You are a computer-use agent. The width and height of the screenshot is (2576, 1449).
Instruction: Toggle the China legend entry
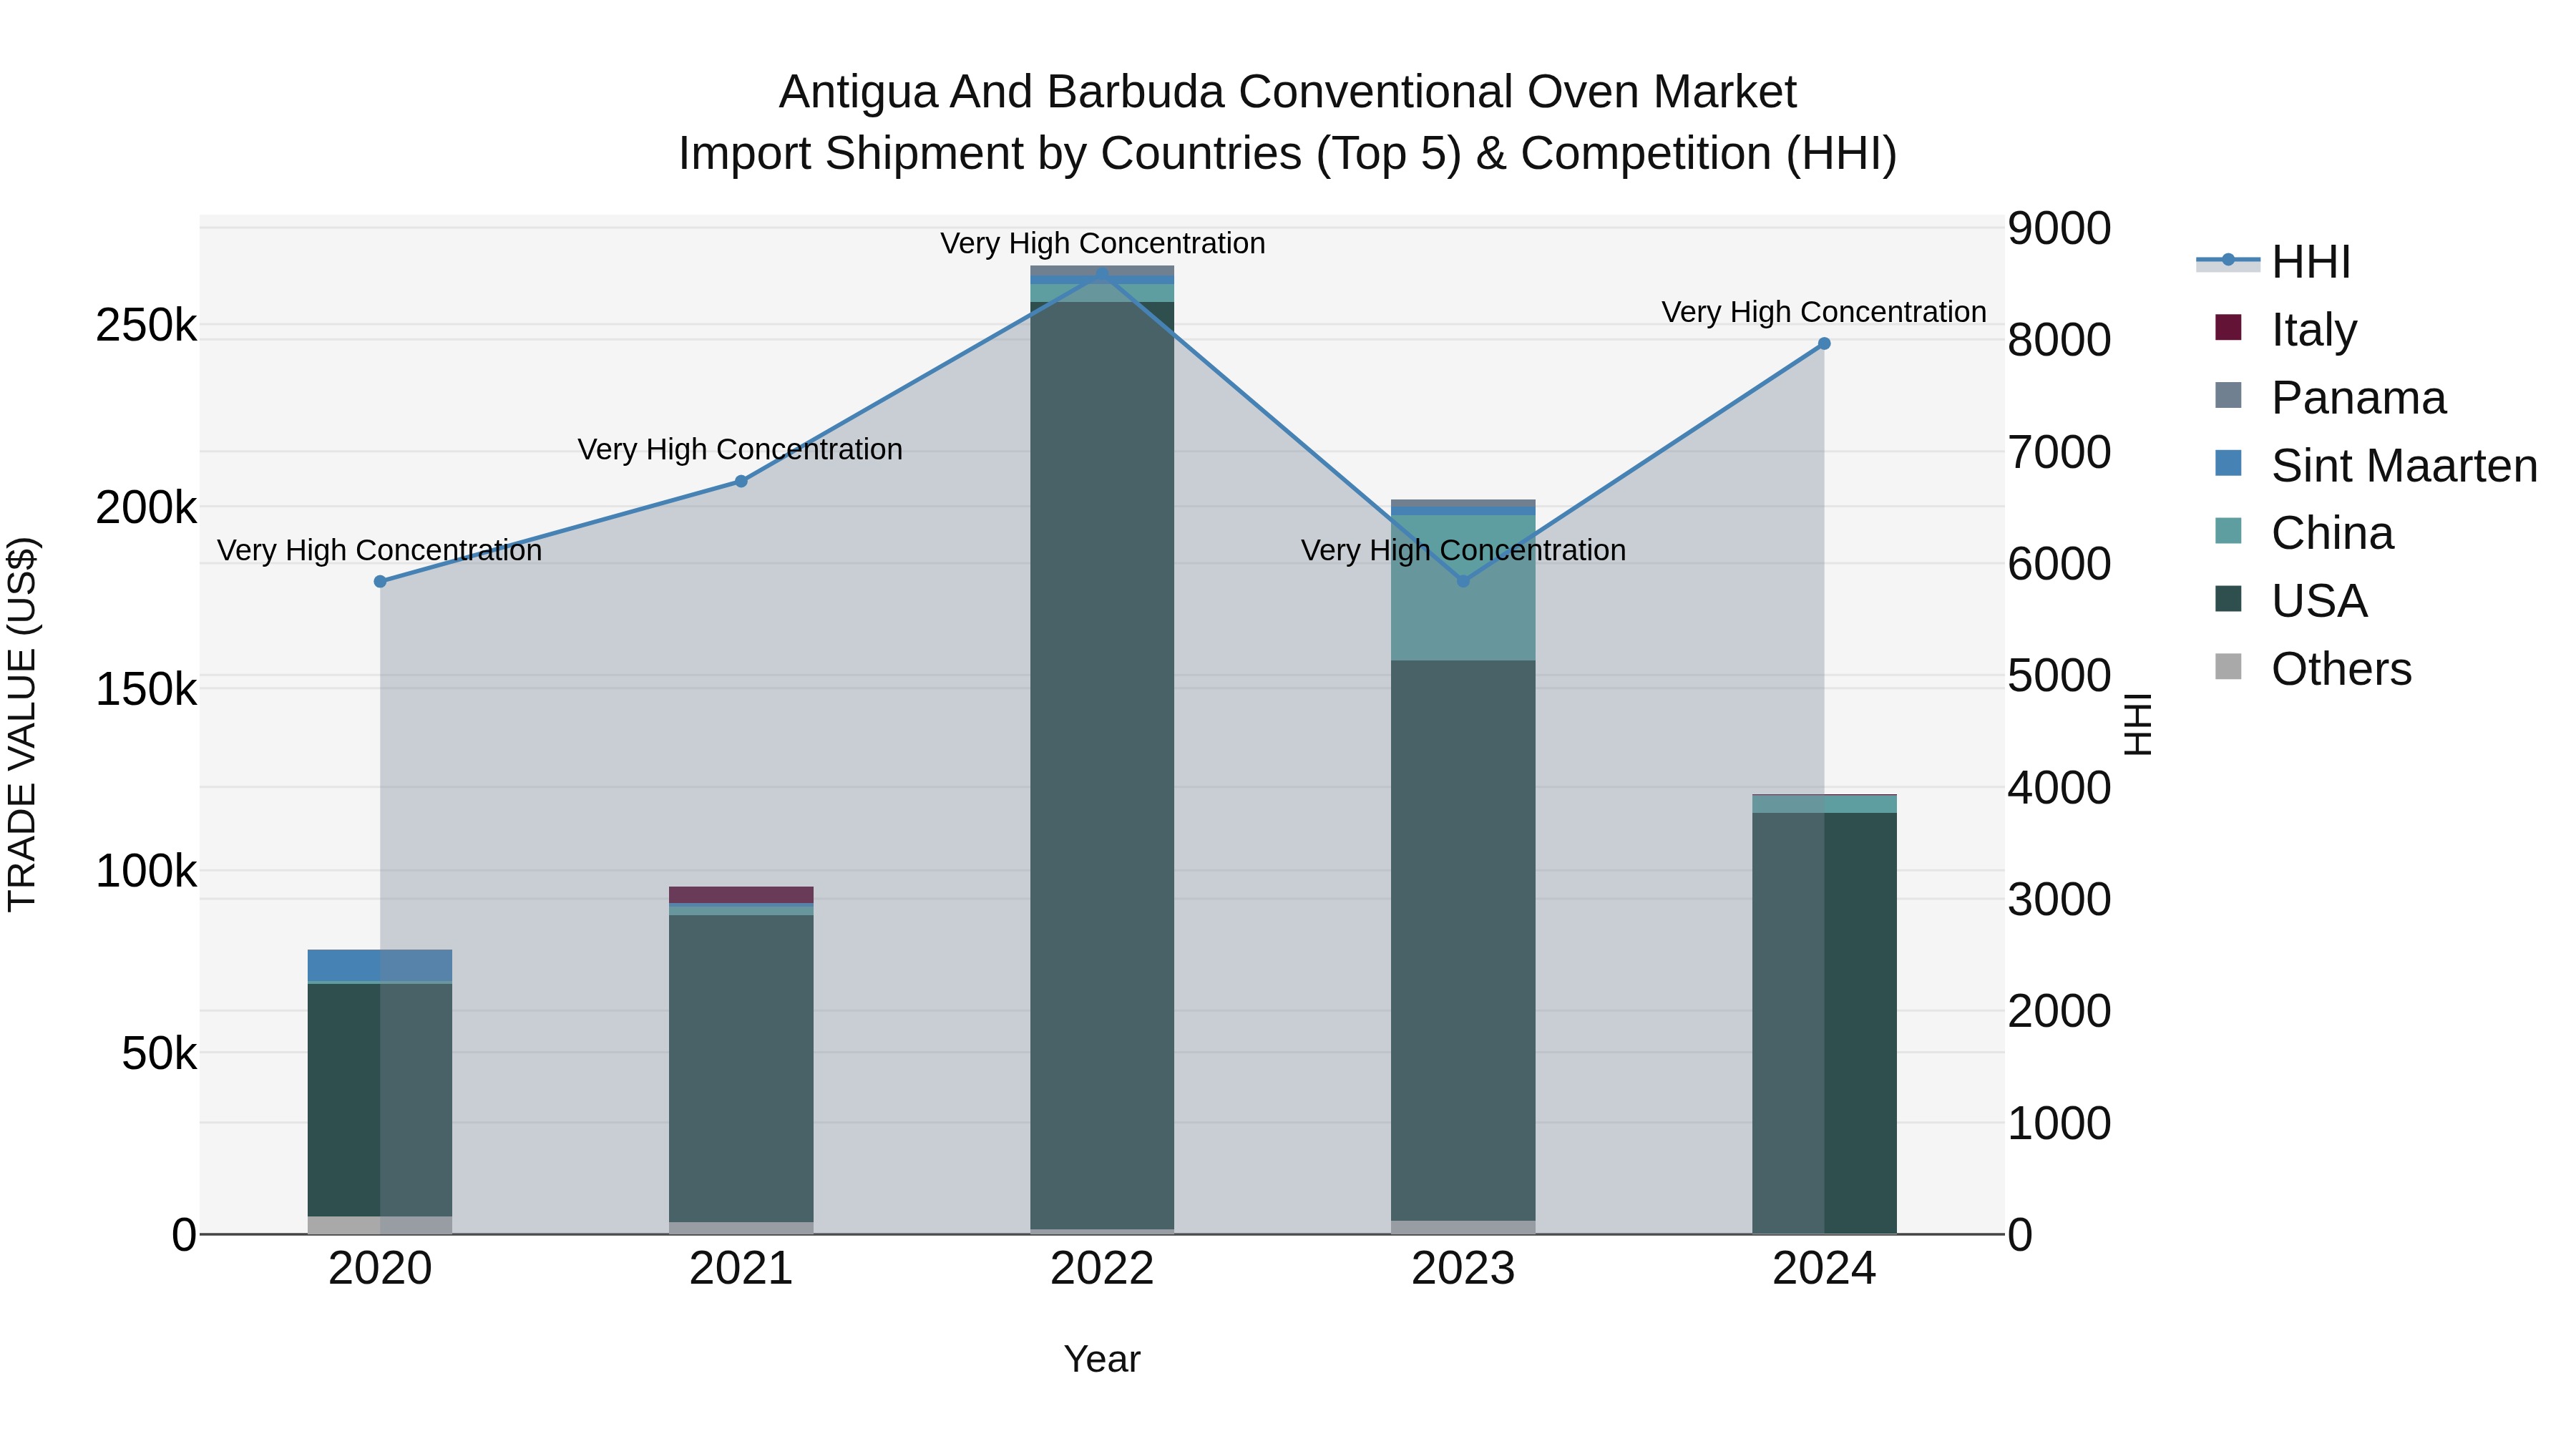click(2304, 533)
